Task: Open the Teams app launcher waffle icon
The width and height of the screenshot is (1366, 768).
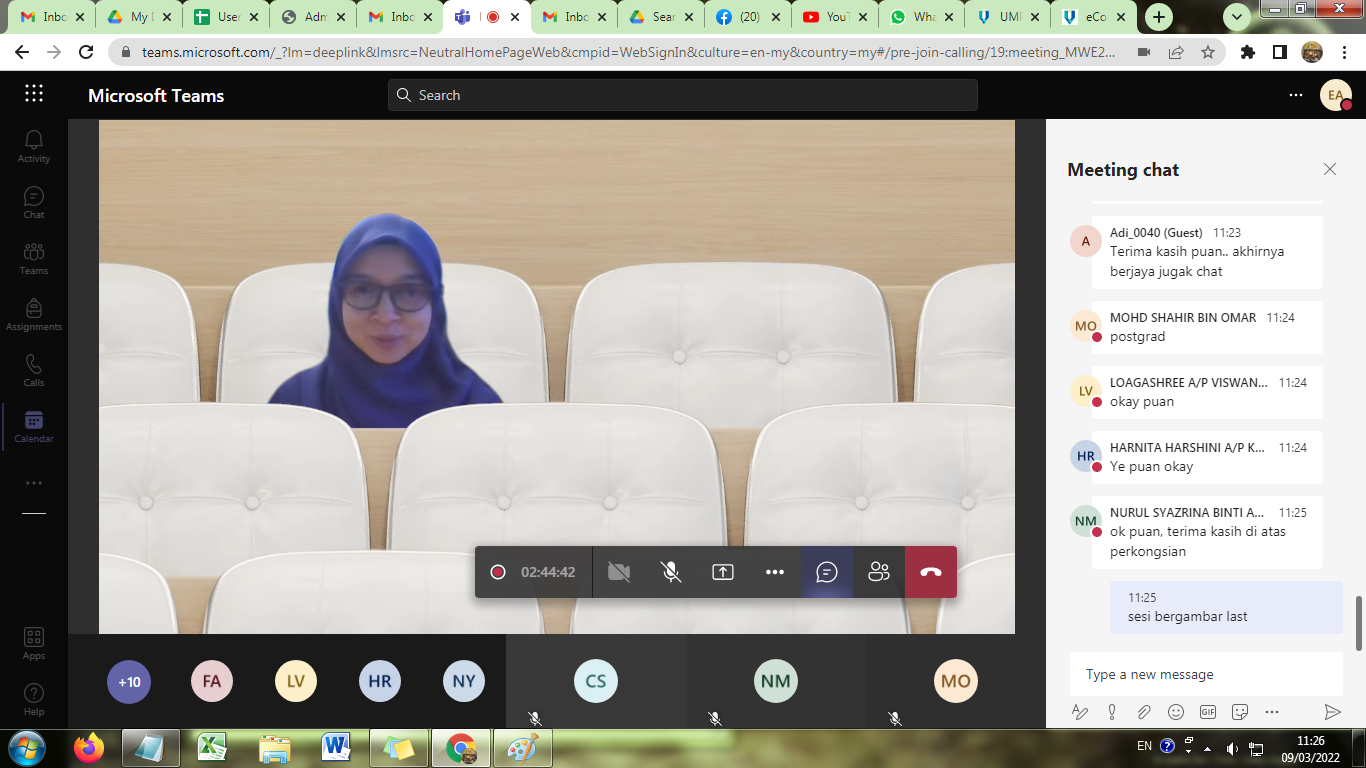Action: (34, 94)
